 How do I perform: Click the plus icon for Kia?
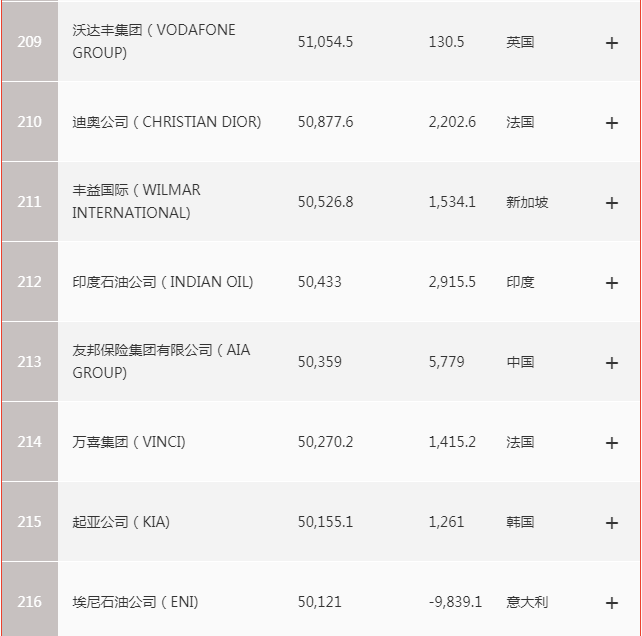pyautogui.click(x=612, y=523)
